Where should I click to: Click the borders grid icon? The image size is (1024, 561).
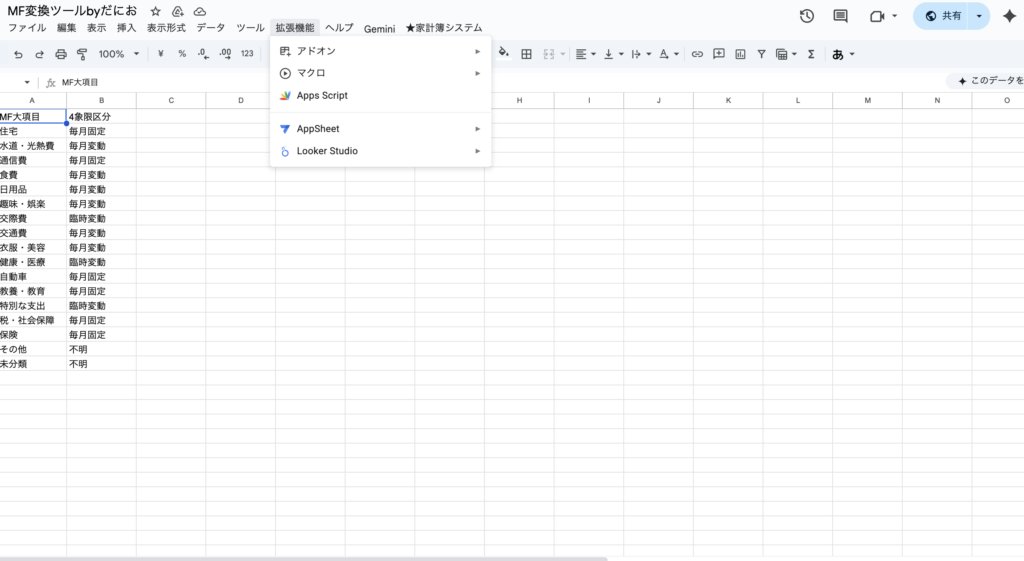[526, 54]
